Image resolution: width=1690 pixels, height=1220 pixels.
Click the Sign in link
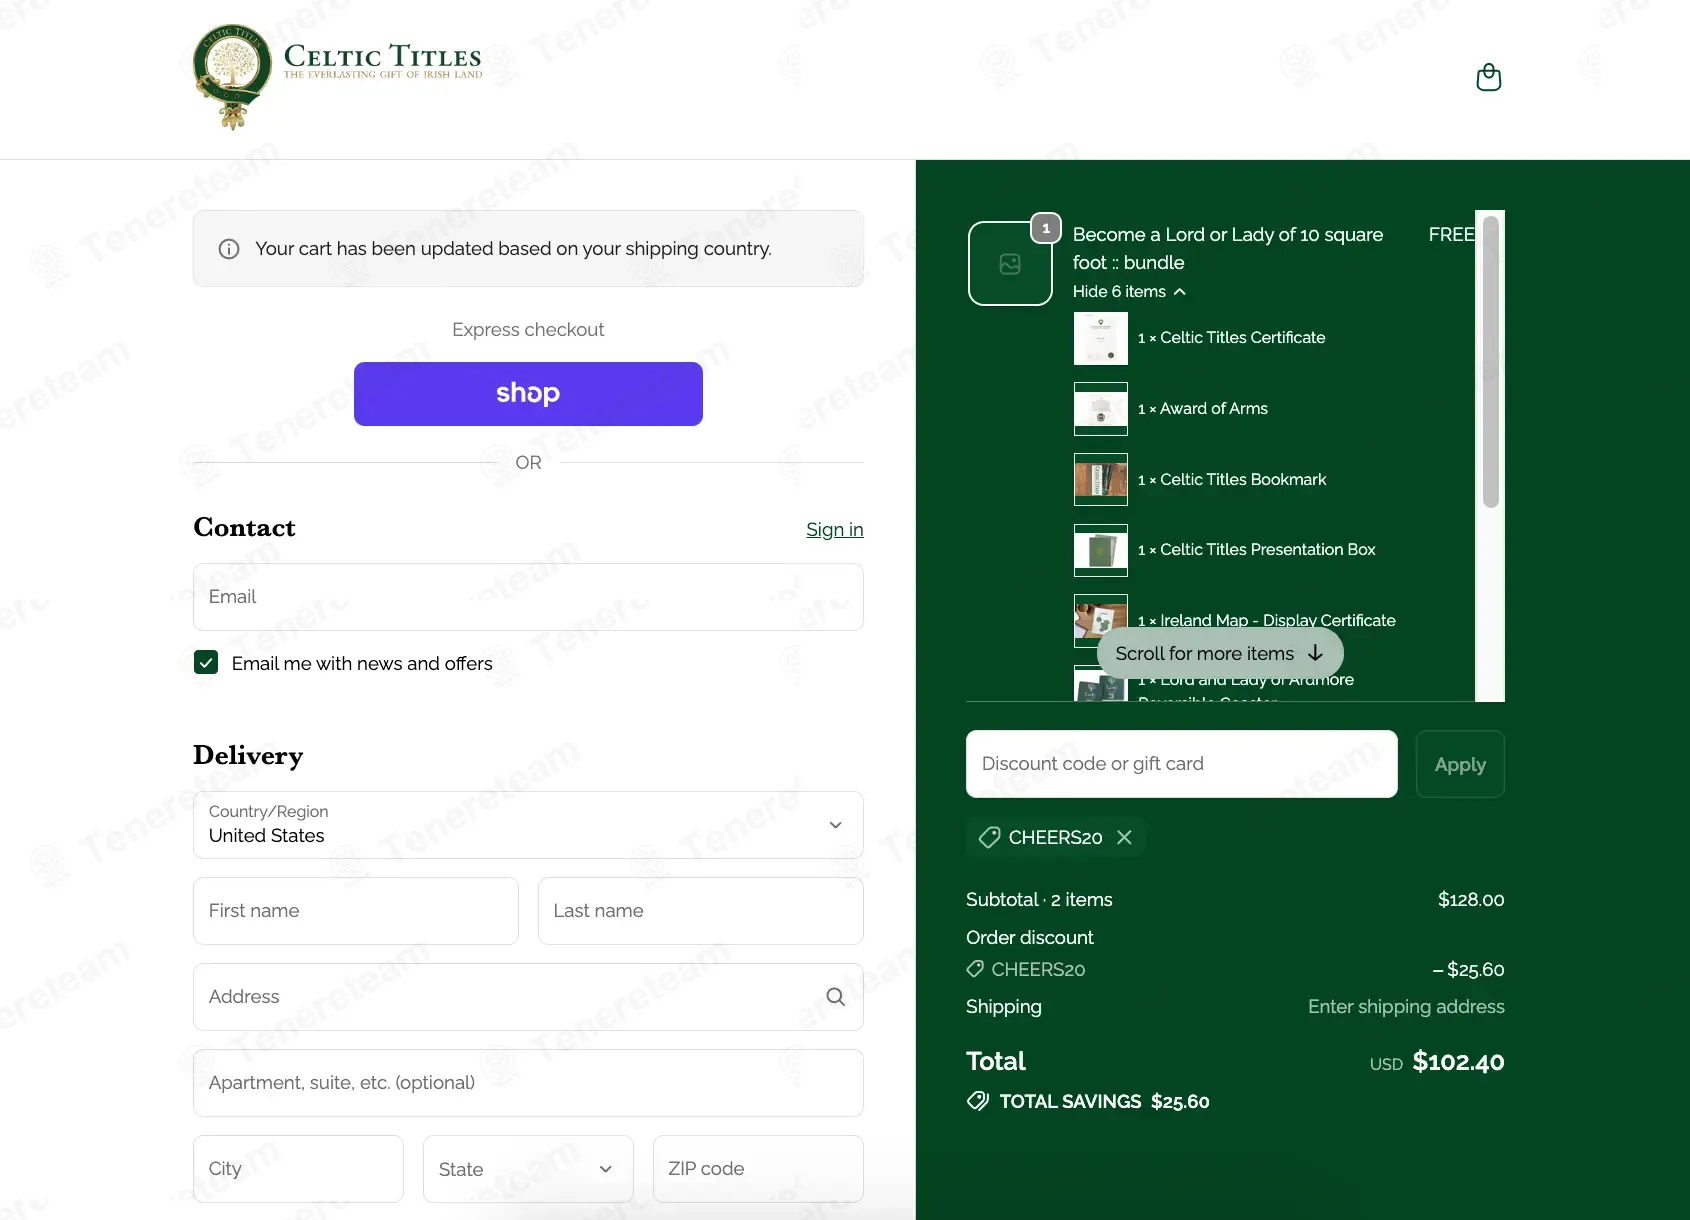click(834, 530)
